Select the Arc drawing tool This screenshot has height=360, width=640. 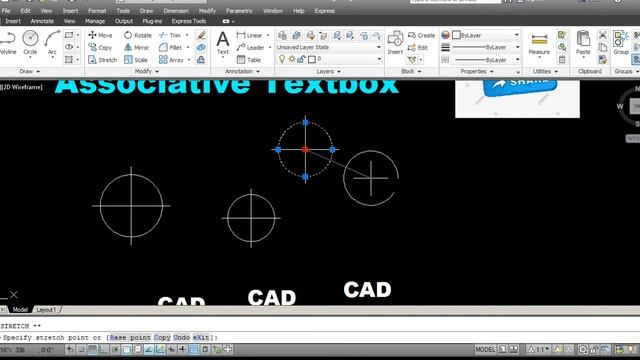coord(52,42)
